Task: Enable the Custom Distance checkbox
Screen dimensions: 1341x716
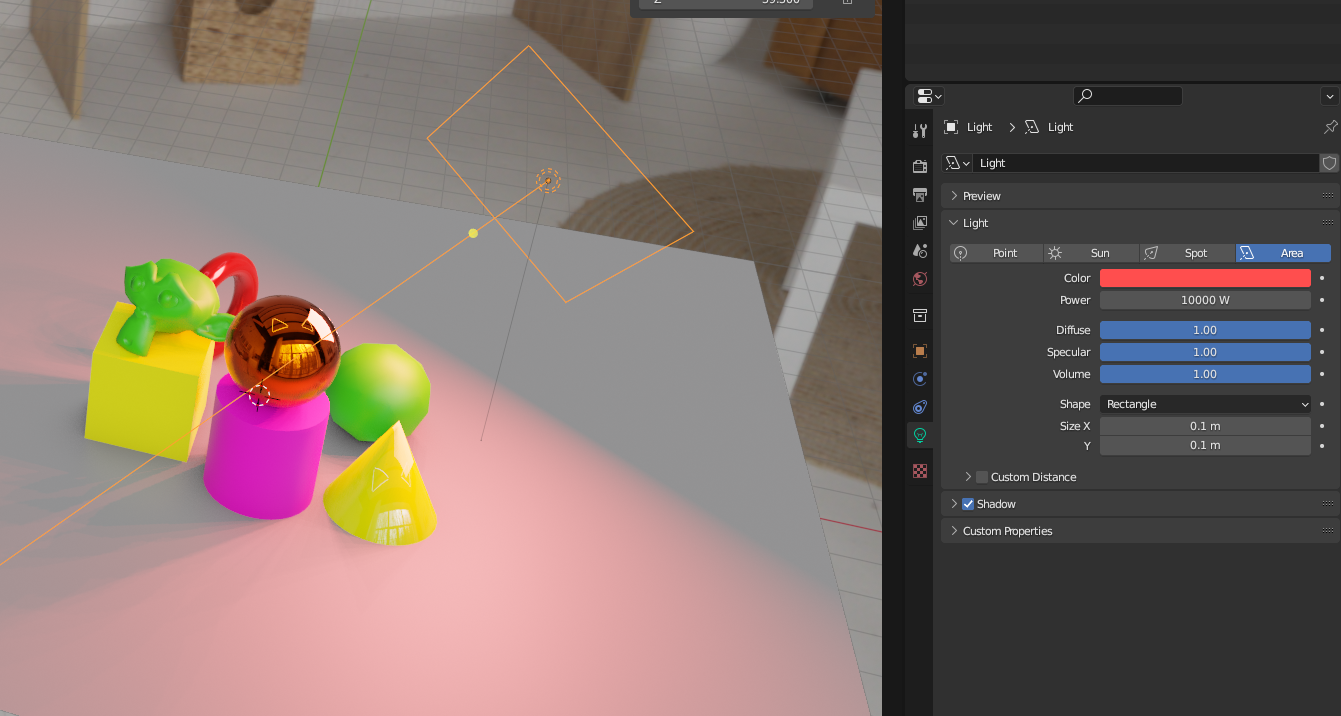Action: coord(982,477)
